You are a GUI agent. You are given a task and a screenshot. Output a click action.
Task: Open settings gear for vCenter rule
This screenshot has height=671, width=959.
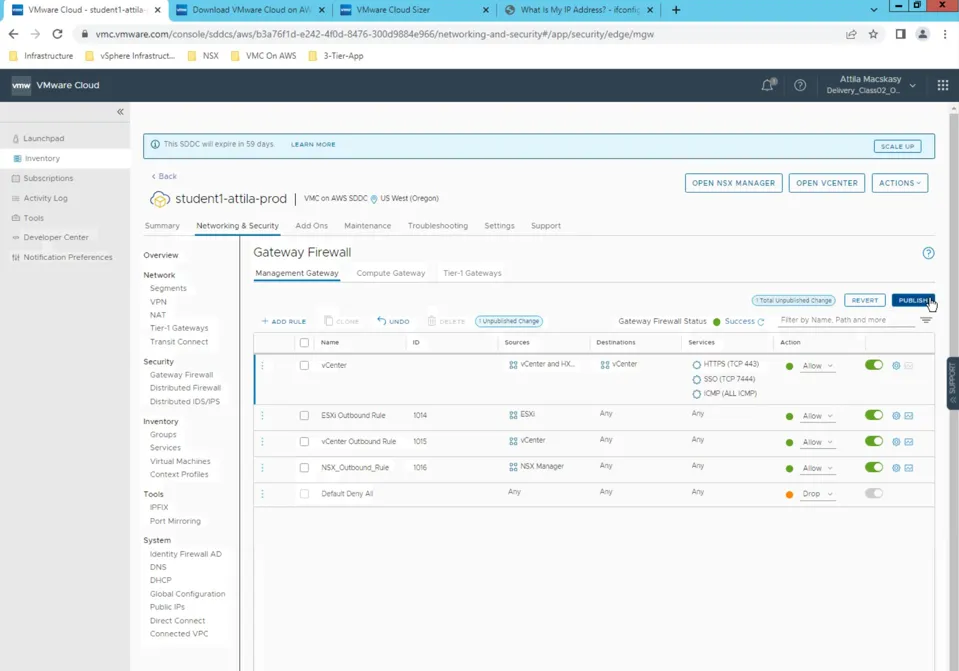[895, 365]
